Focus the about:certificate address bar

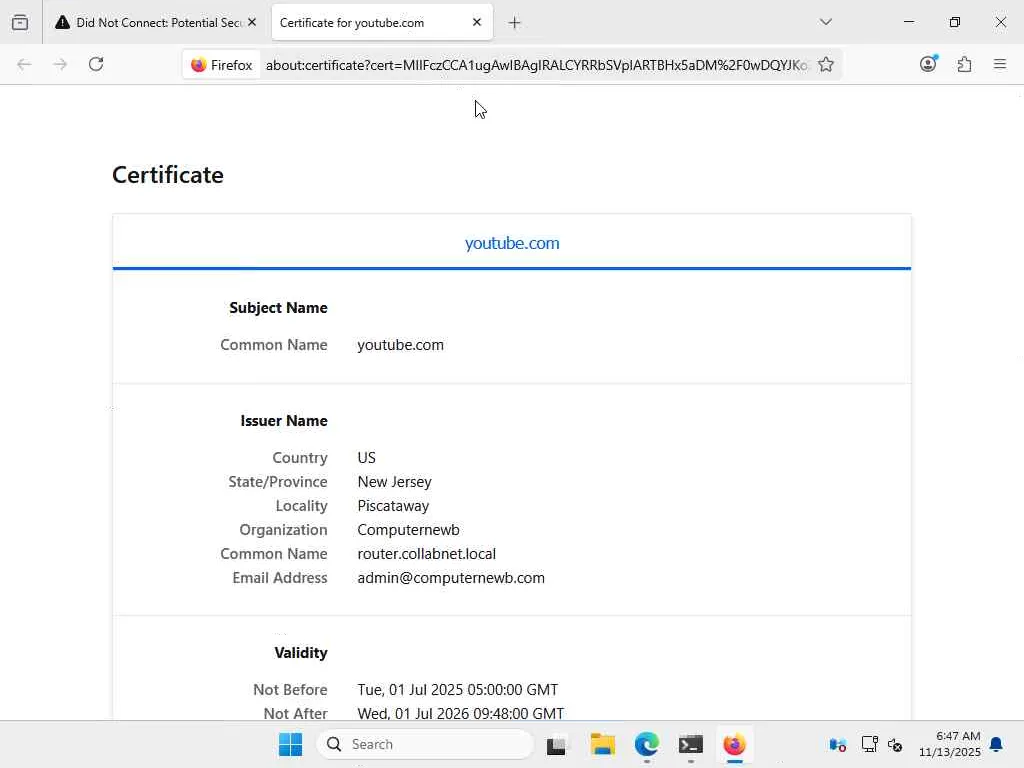pos(536,65)
